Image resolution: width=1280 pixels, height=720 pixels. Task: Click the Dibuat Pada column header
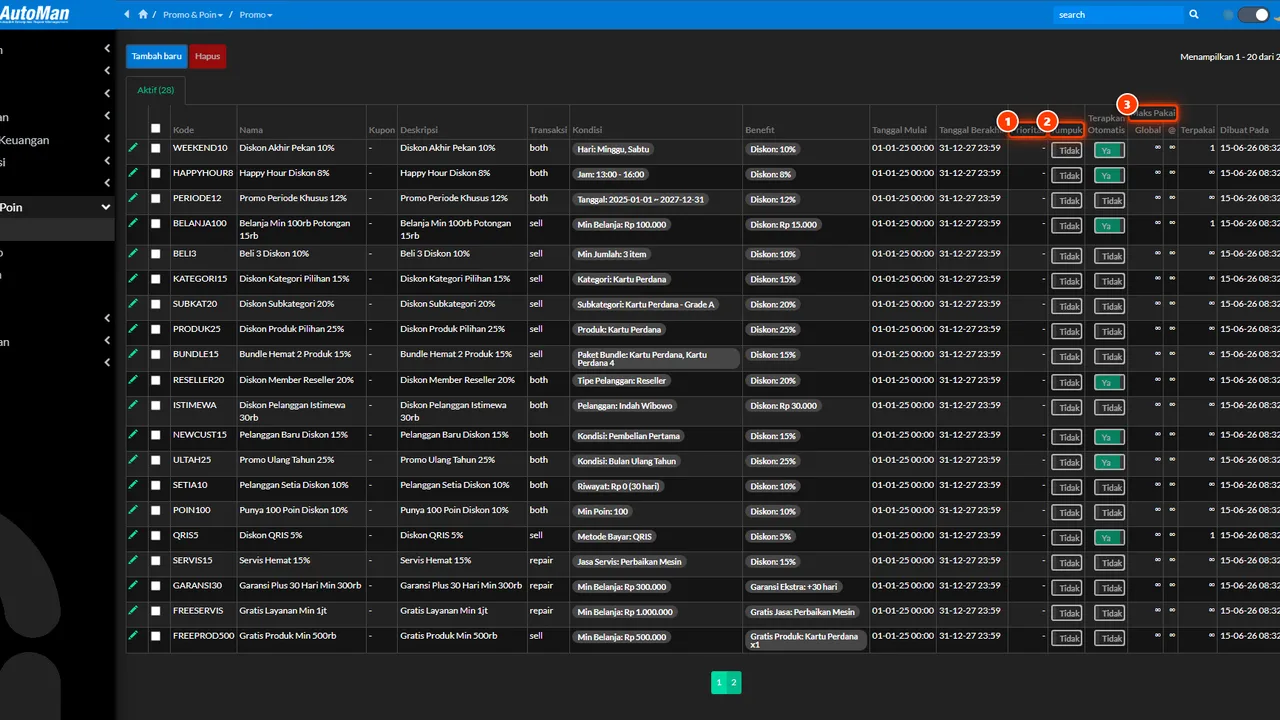[1244, 130]
